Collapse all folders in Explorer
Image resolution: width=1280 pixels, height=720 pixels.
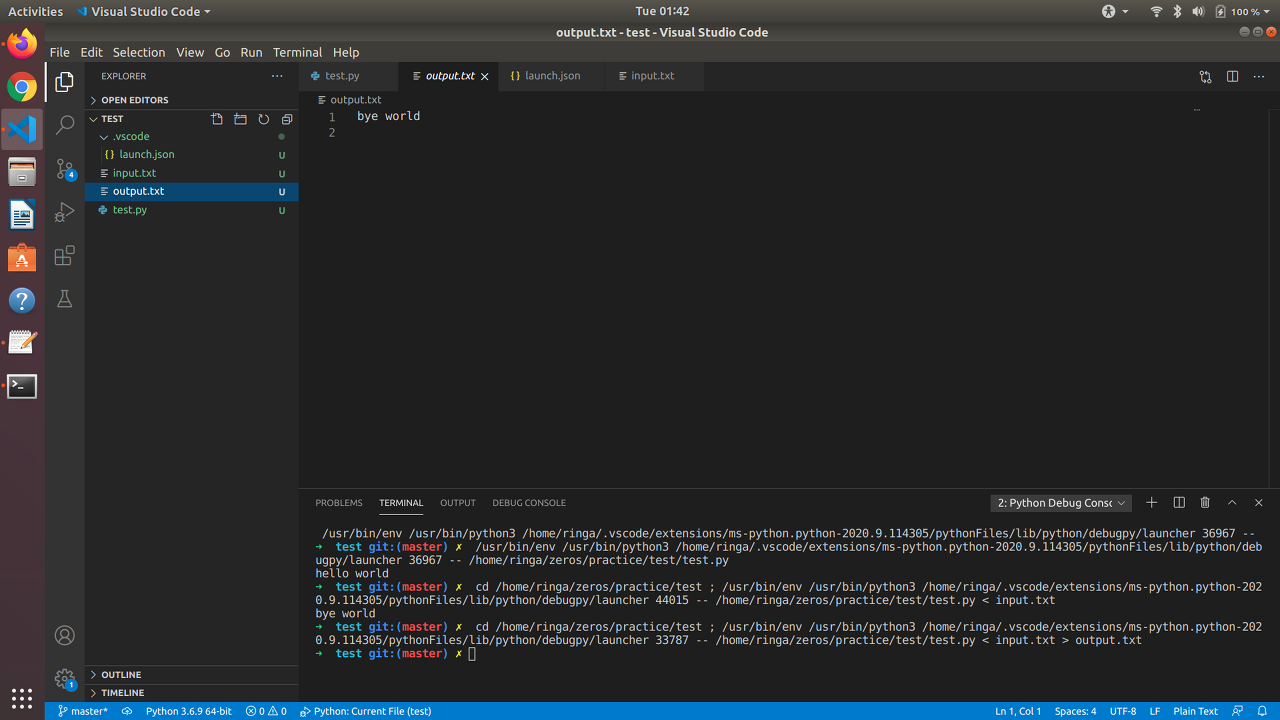(287, 119)
